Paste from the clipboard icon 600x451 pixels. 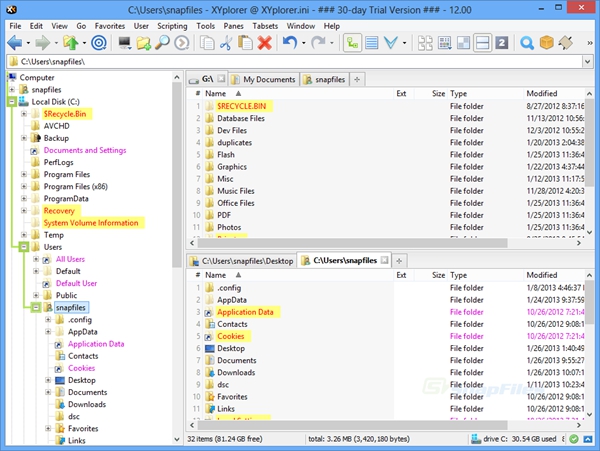click(245, 43)
